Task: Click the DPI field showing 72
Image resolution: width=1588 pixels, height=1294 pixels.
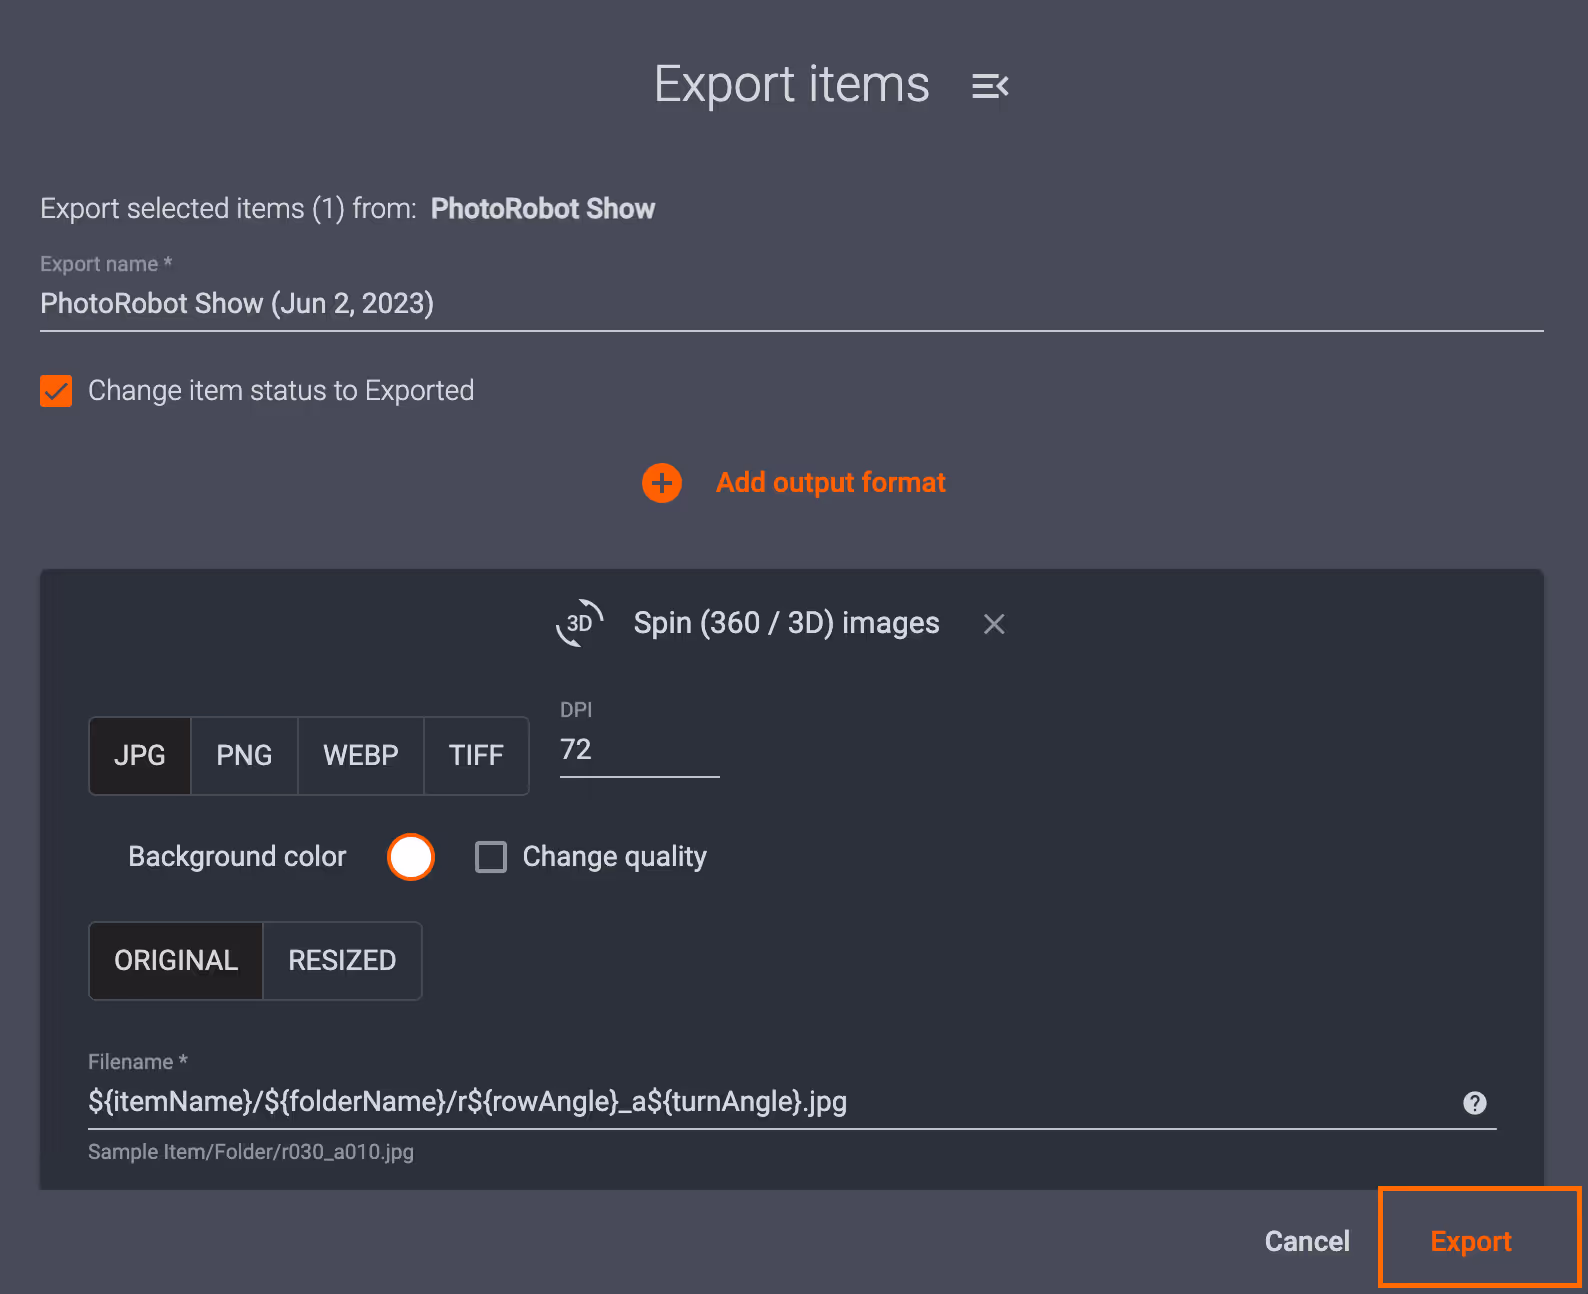Action: [640, 750]
